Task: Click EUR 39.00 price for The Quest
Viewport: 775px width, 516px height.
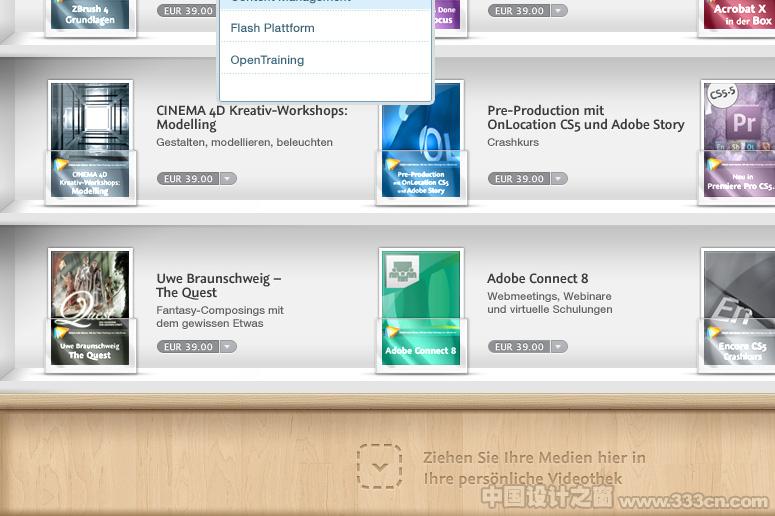Action: [x=188, y=346]
